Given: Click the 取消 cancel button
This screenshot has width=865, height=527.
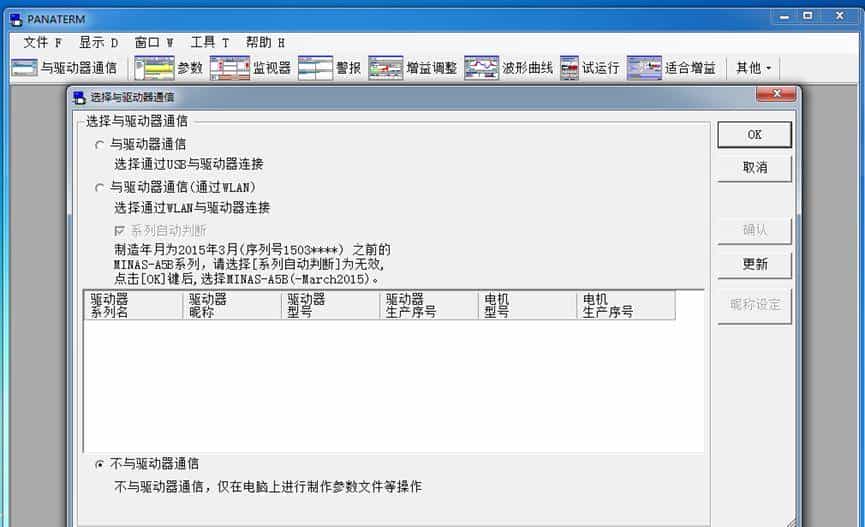Looking at the screenshot, I should [x=754, y=168].
